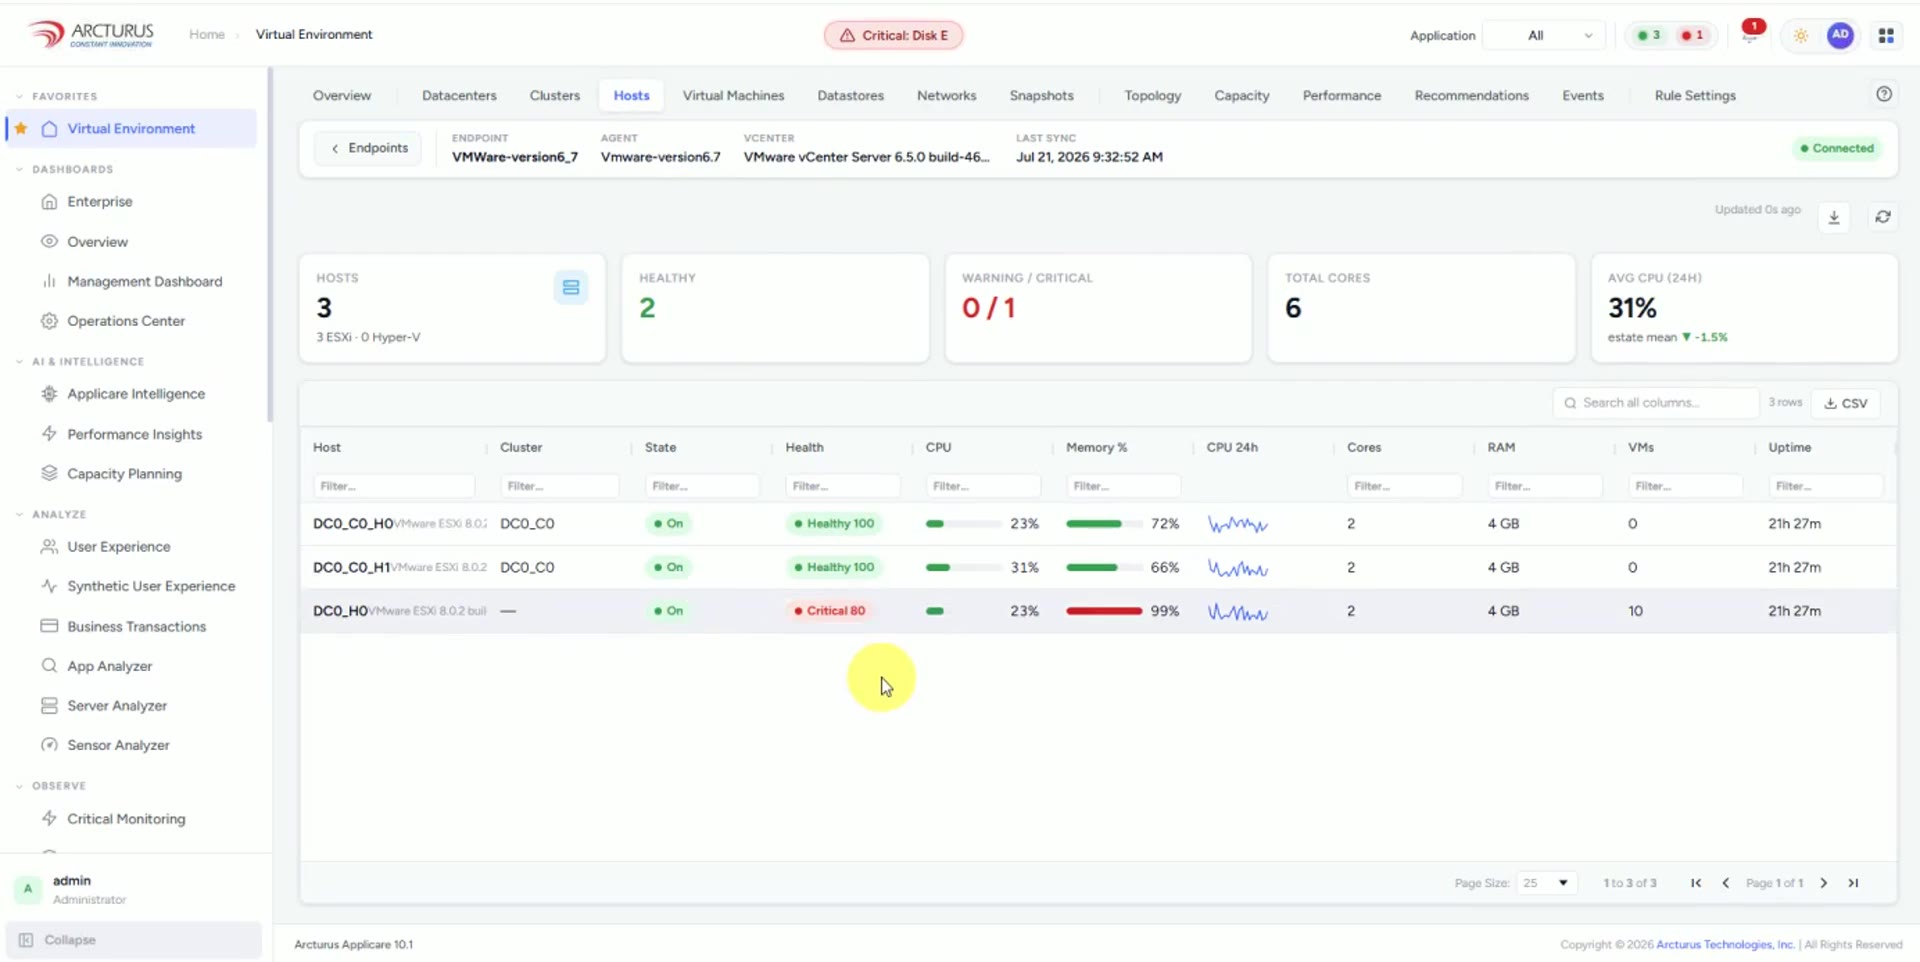Click the red 1 status badge
Image resolution: width=1920 pixels, height=962 pixels.
click(x=1692, y=35)
